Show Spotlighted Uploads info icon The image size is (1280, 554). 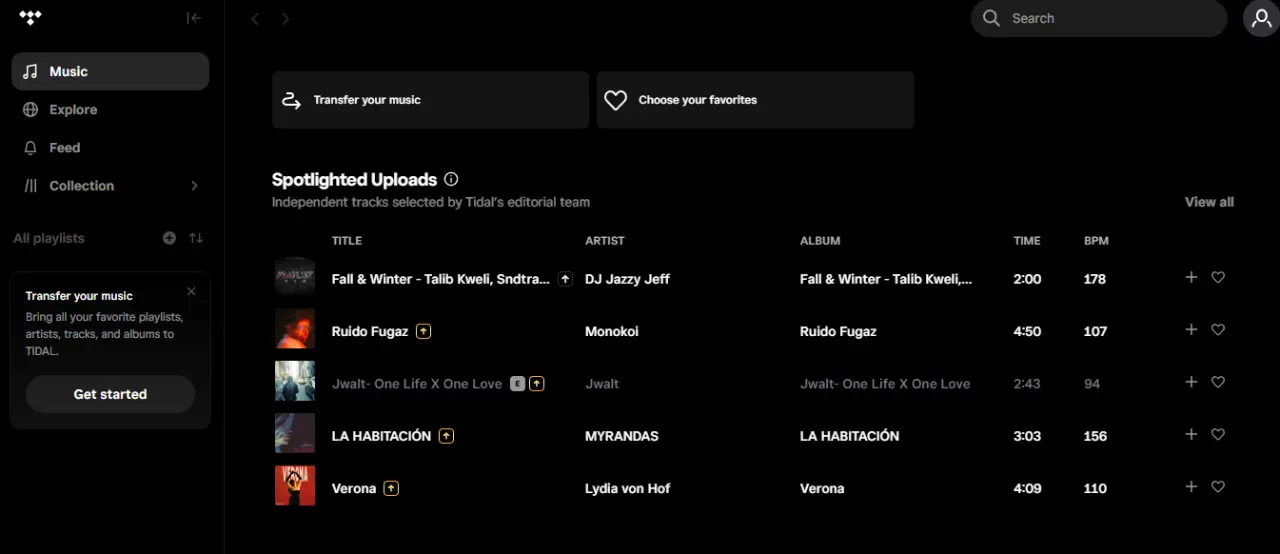[451, 179]
